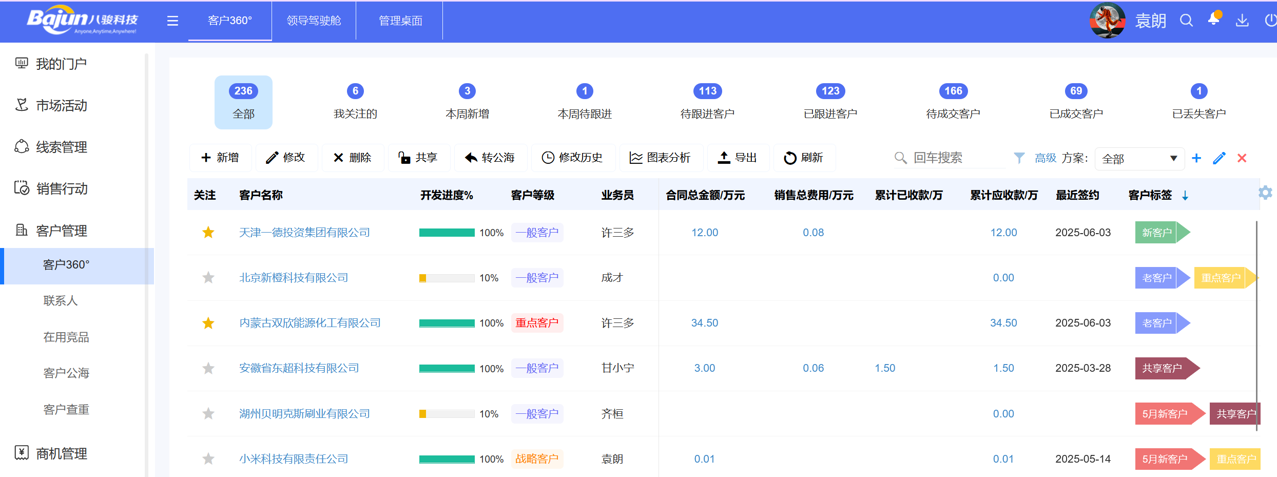Toggle follow star for 北京新橙科技有限公司

pos(208,278)
